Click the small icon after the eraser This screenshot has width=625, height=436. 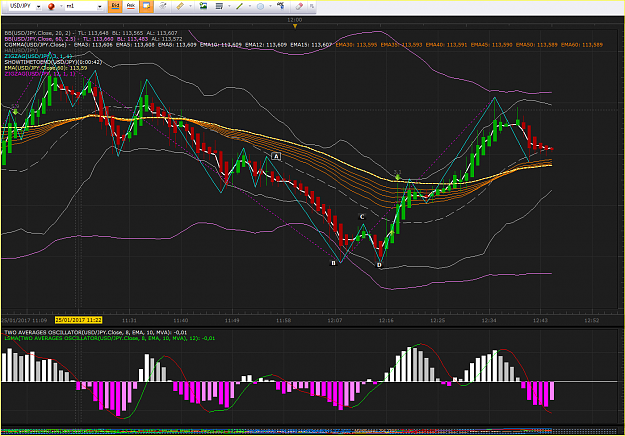(x=312, y=6)
